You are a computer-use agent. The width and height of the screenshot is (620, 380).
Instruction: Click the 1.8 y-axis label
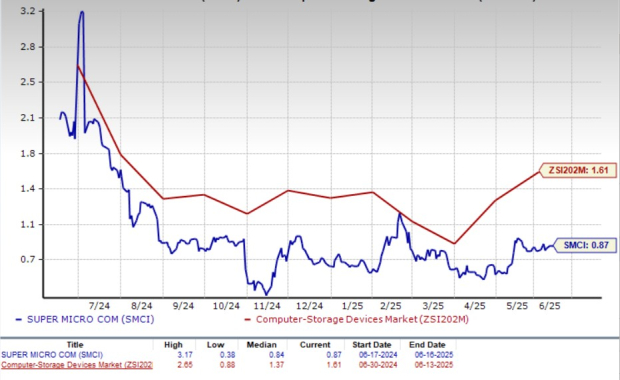click(27, 153)
